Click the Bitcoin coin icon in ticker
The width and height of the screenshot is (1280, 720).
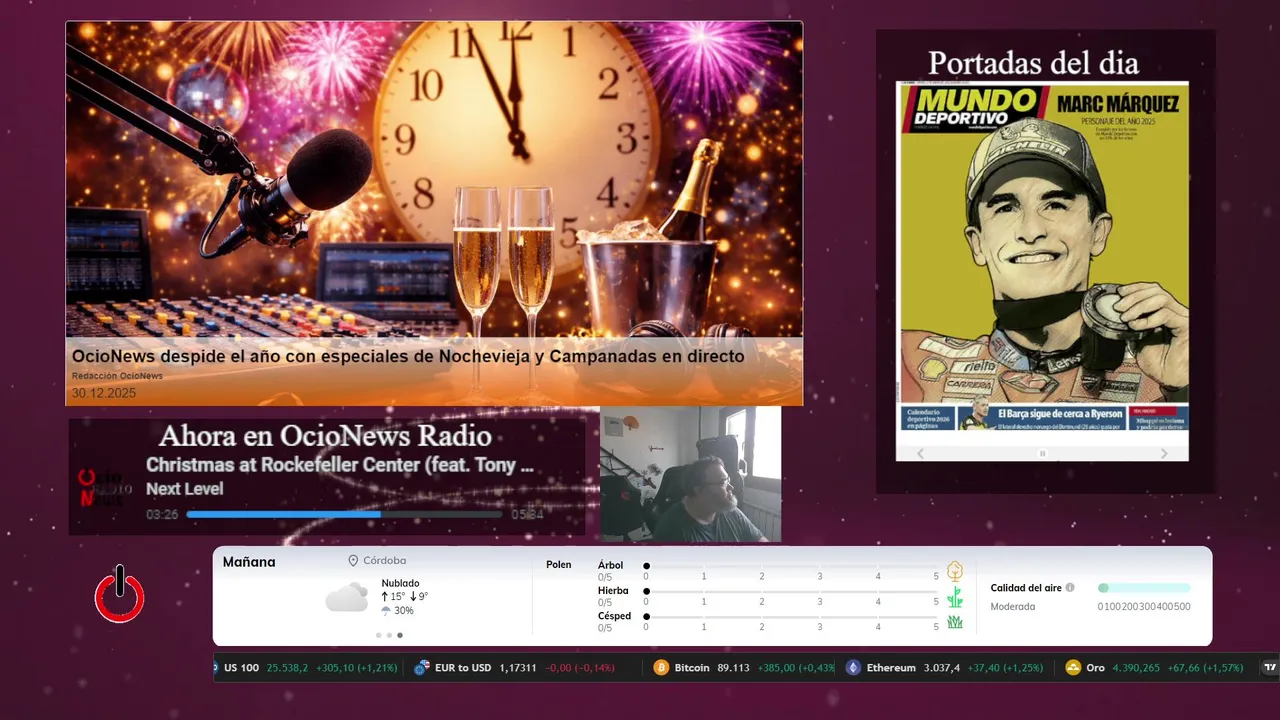pyautogui.click(x=661, y=668)
